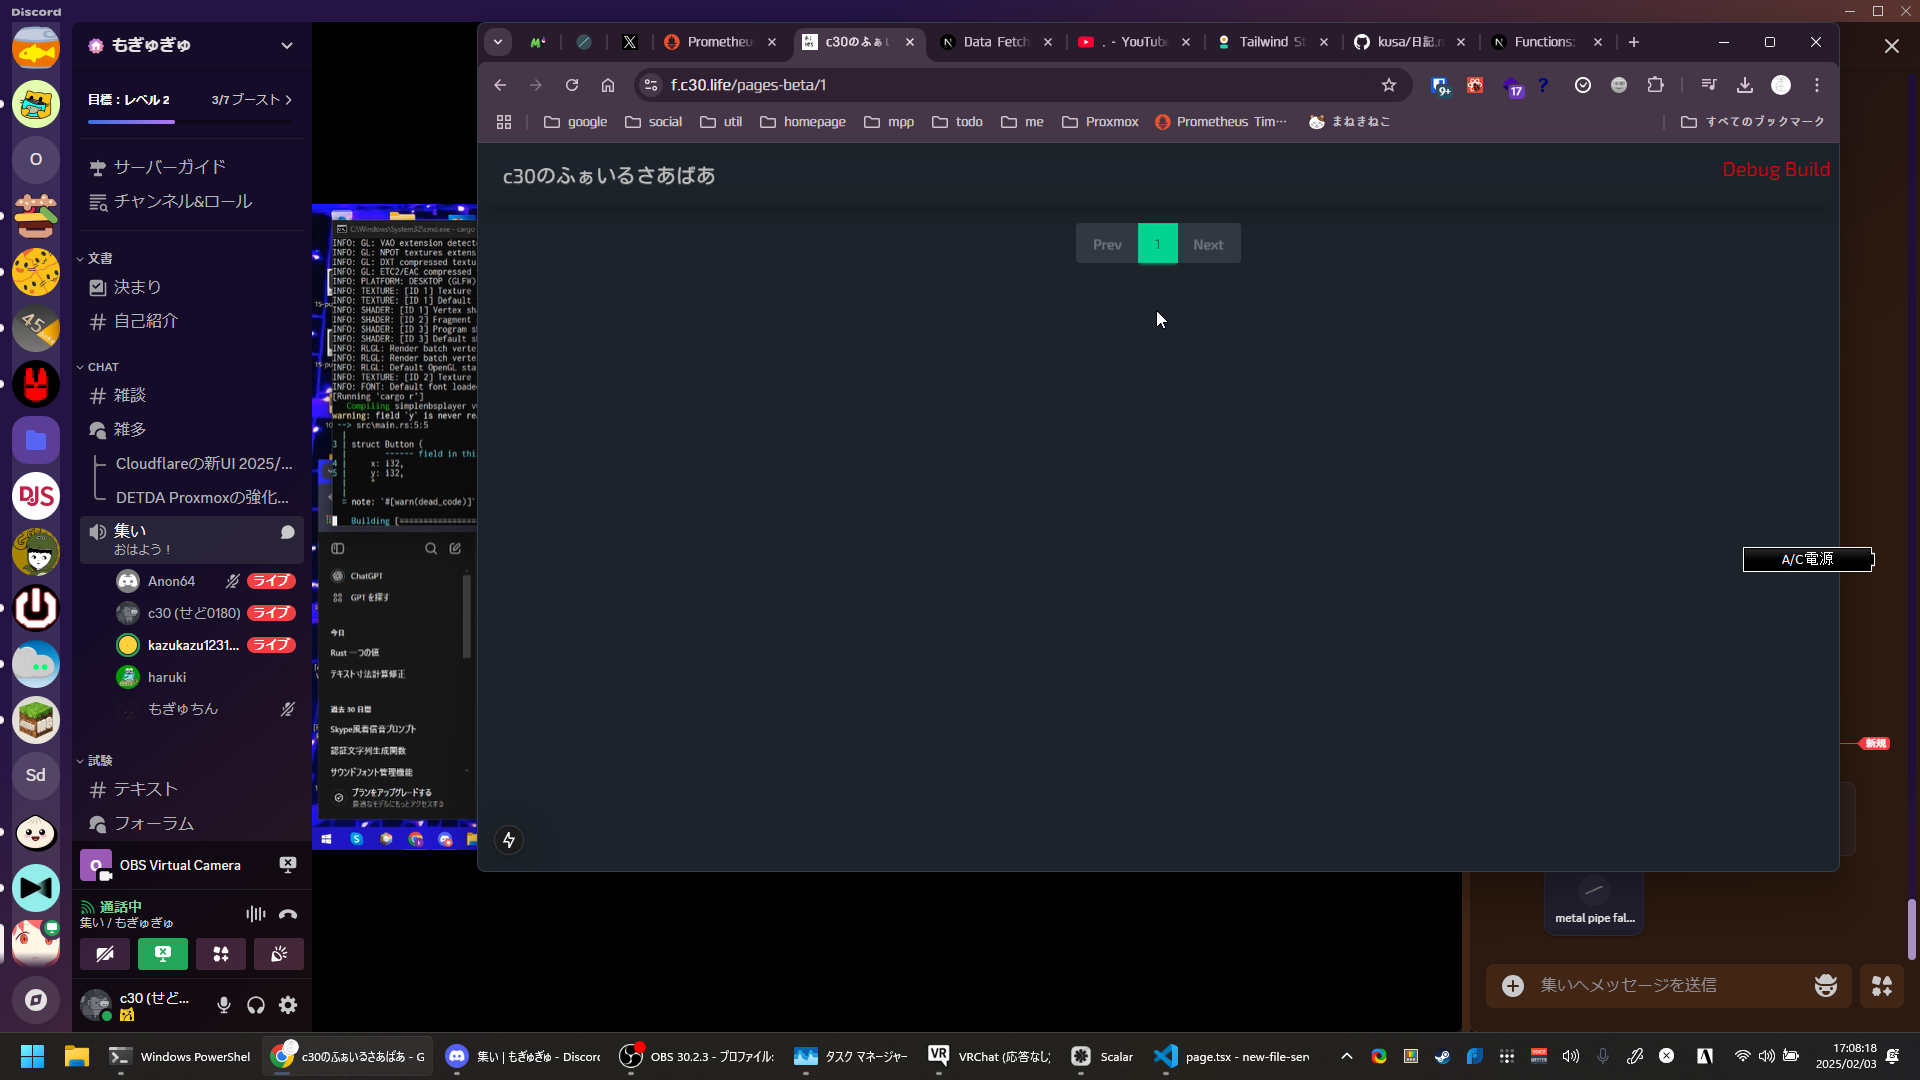Click the lightning bolt icon in page corner

pyautogui.click(x=509, y=840)
